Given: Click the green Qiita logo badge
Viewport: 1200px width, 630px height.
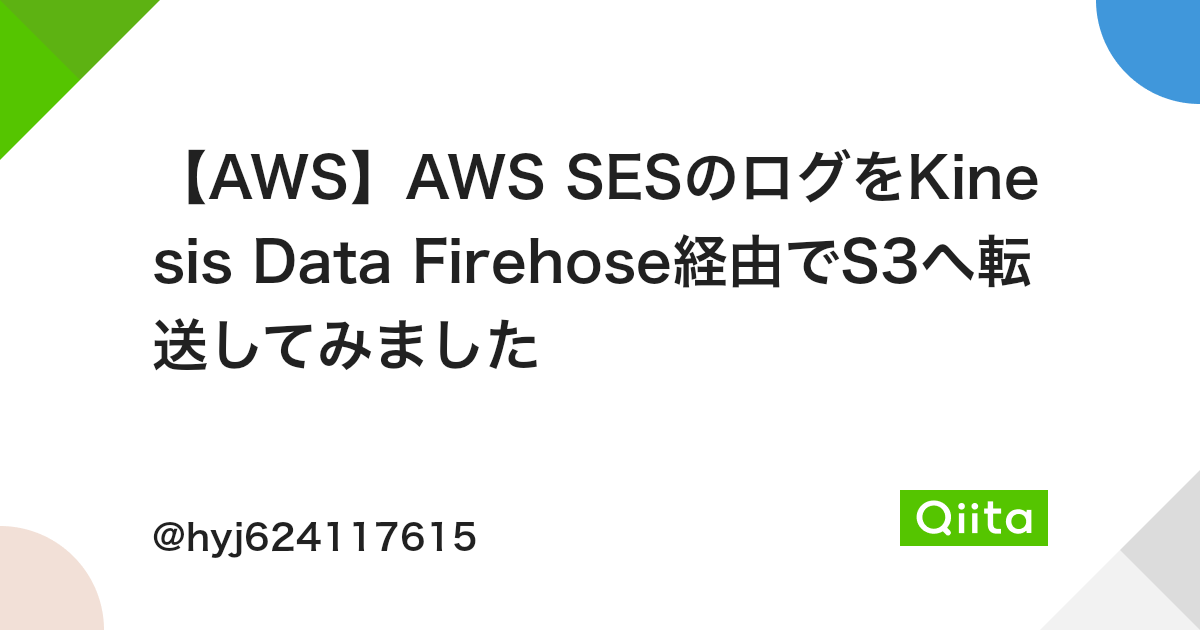Looking at the screenshot, I should [974, 518].
